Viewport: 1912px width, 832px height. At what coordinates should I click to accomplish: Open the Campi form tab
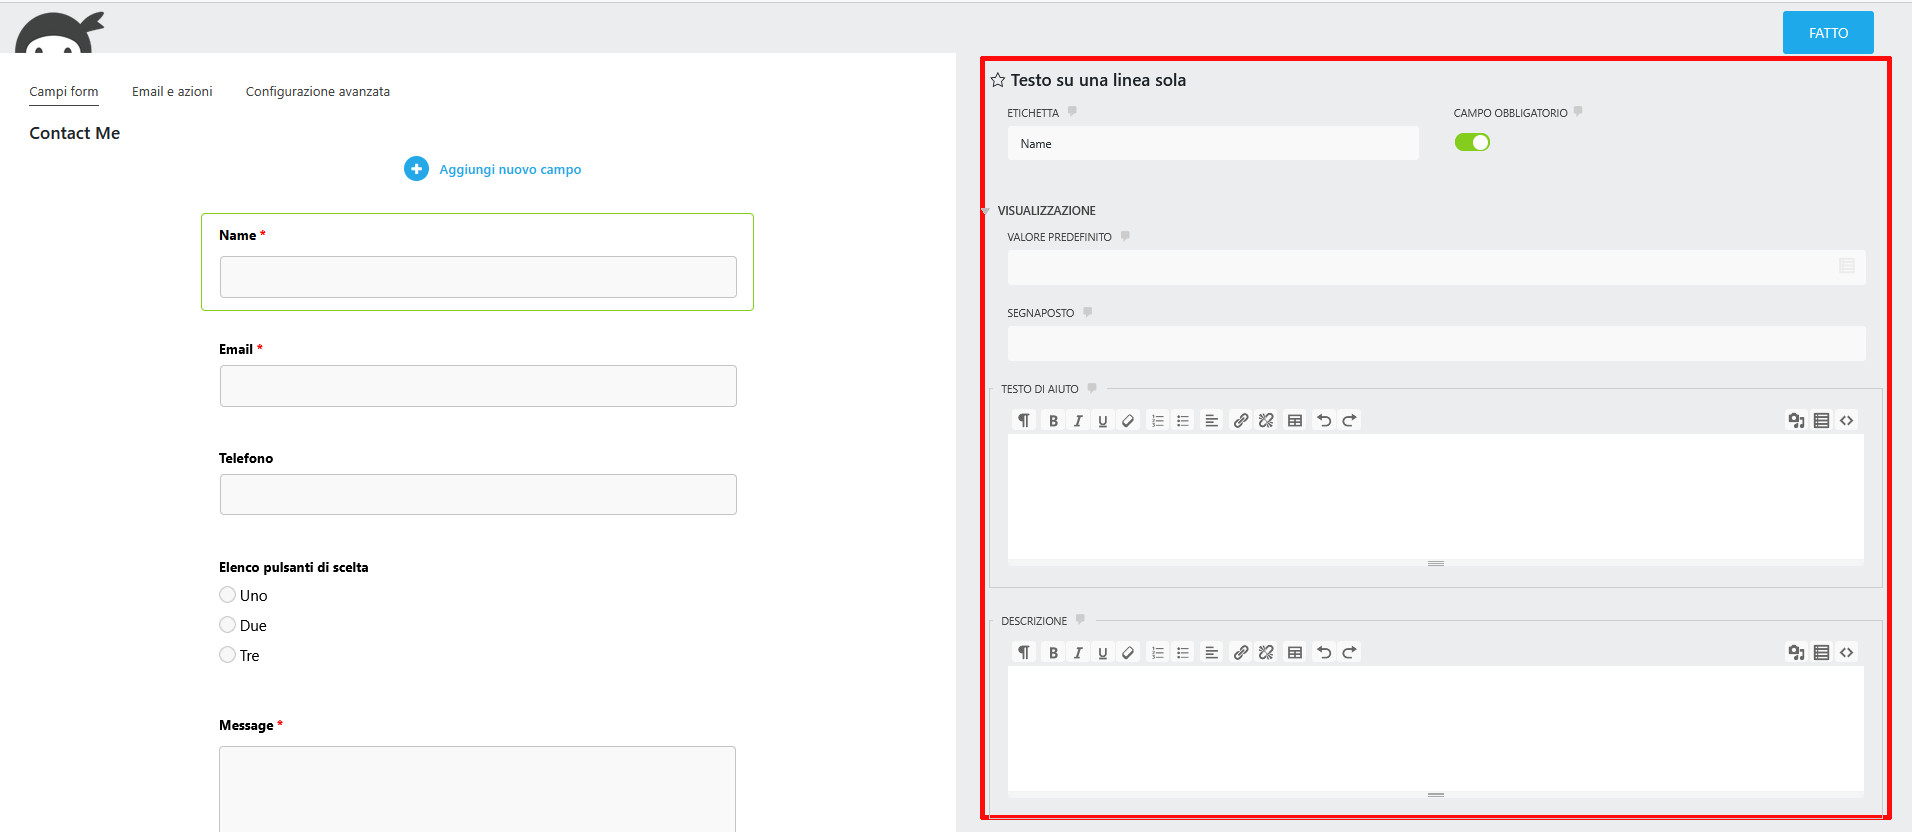[64, 91]
